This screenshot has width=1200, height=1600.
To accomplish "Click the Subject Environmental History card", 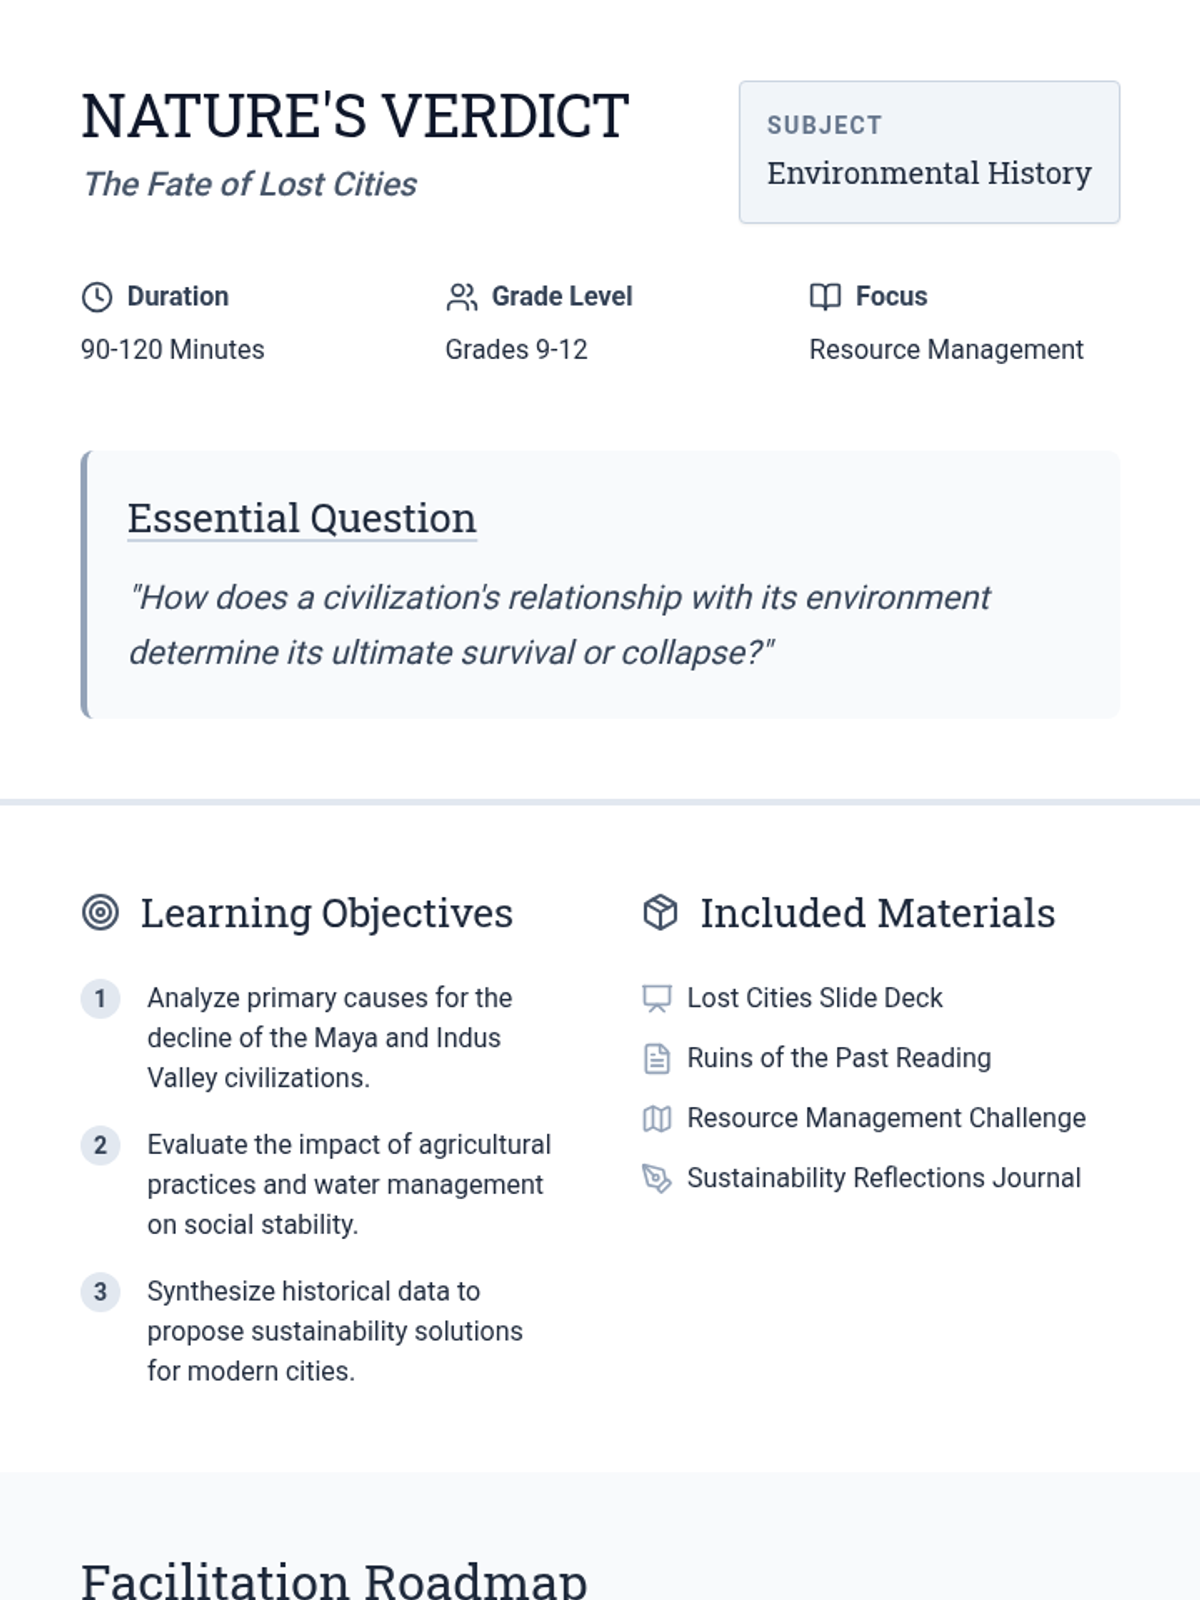I will pyautogui.click(x=929, y=152).
